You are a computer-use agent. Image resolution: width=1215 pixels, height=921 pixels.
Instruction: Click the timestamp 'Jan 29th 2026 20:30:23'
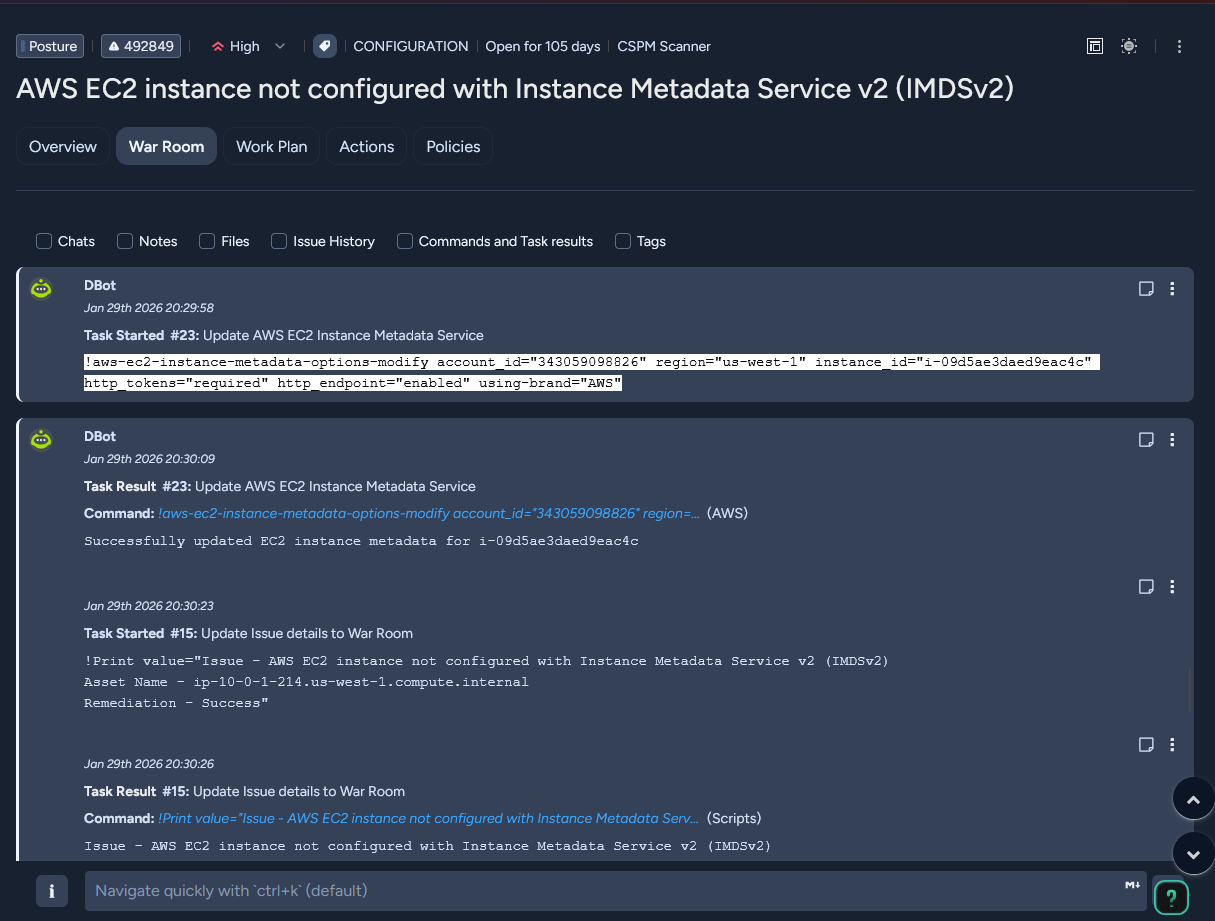coord(149,606)
